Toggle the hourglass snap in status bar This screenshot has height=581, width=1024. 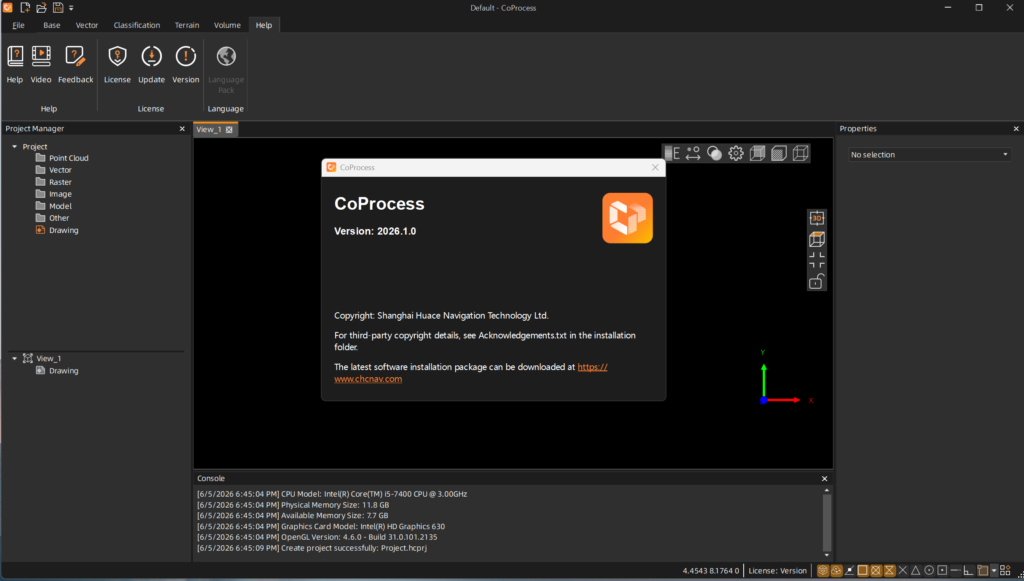coord(889,571)
